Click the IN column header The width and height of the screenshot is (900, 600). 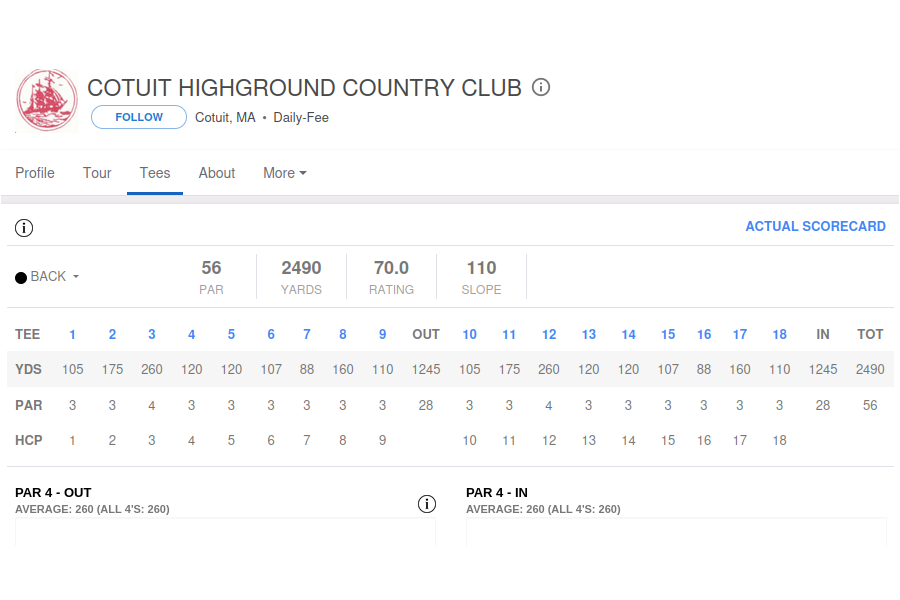point(823,335)
